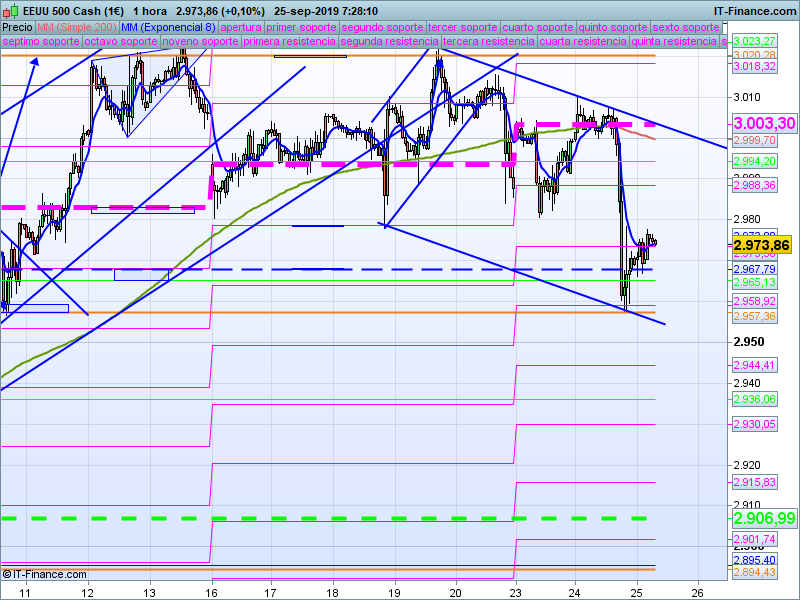Click the green 2.906,99 price label
800x600 pixels.
764,518
